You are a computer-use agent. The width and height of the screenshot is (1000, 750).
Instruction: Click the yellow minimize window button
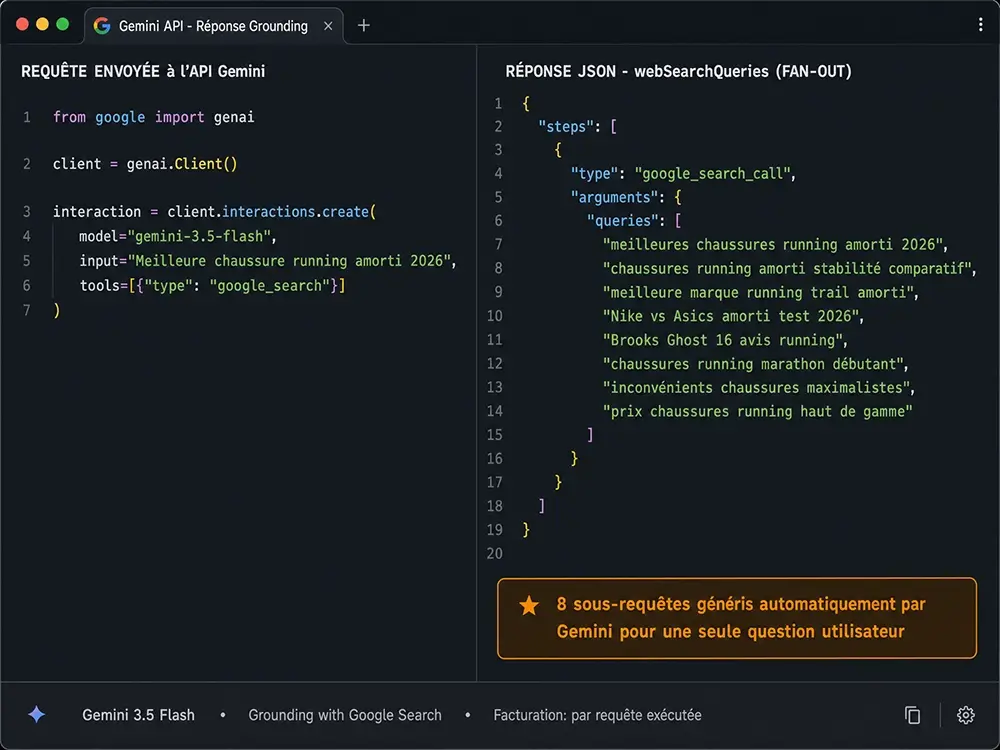(x=43, y=24)
